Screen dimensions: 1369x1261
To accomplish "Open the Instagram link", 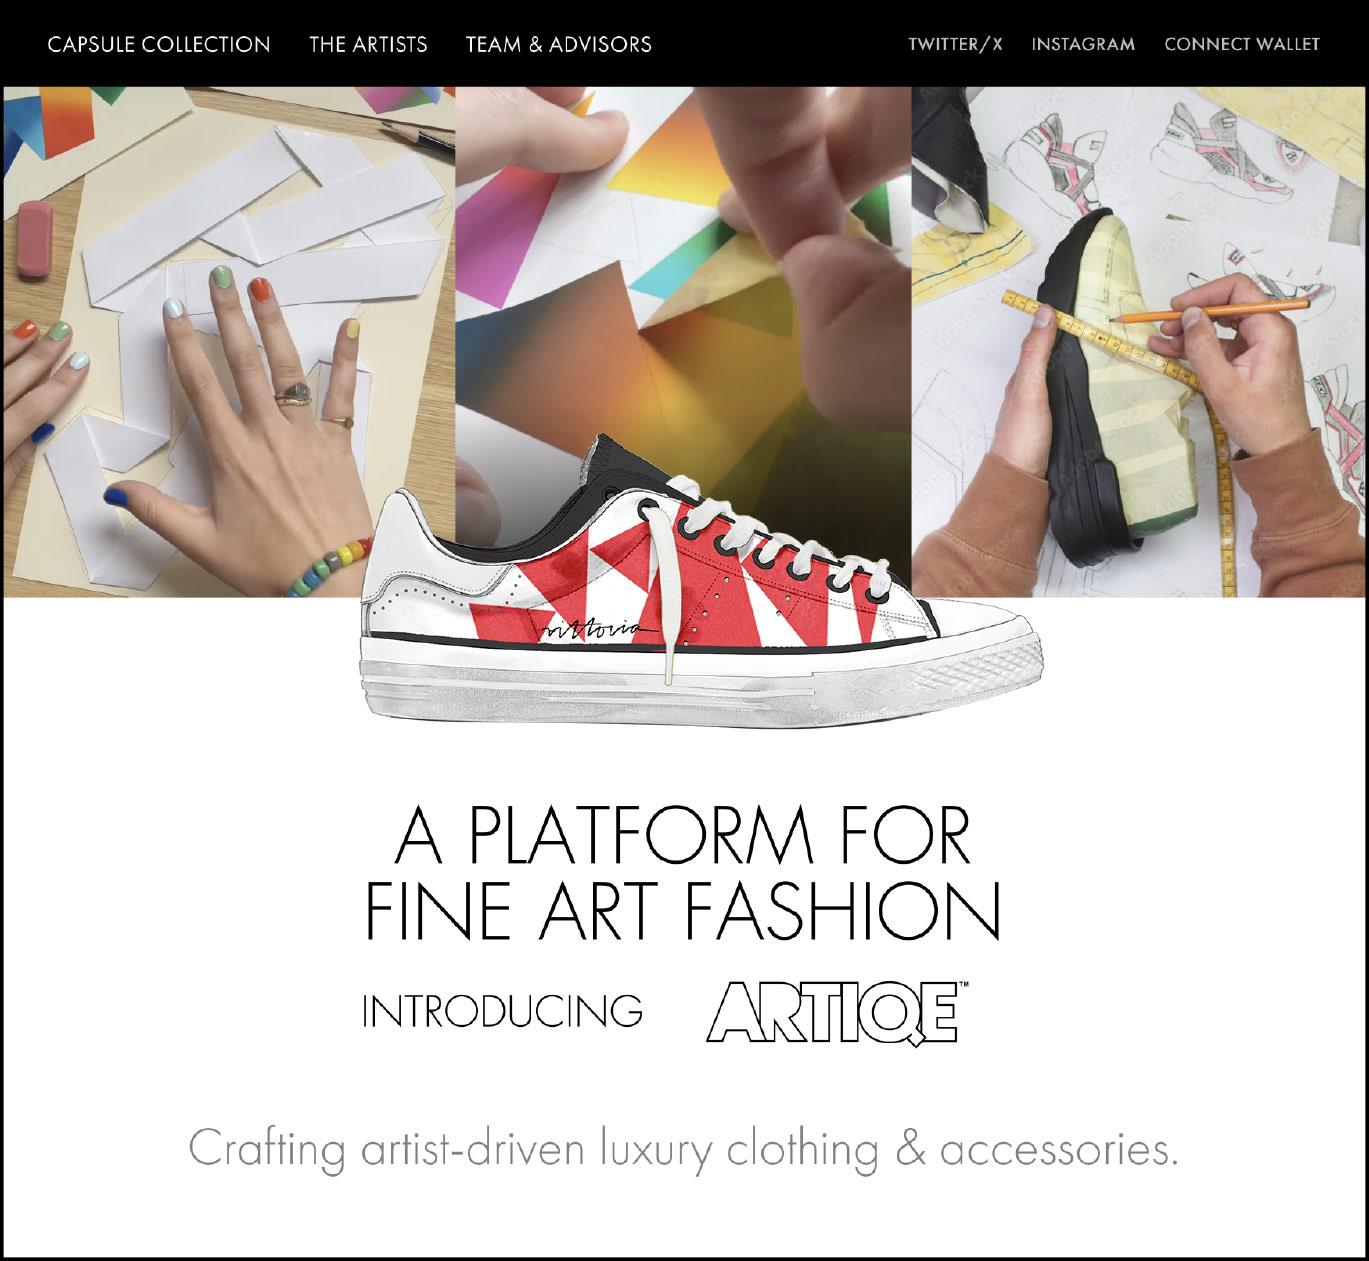I will 1083,44.
